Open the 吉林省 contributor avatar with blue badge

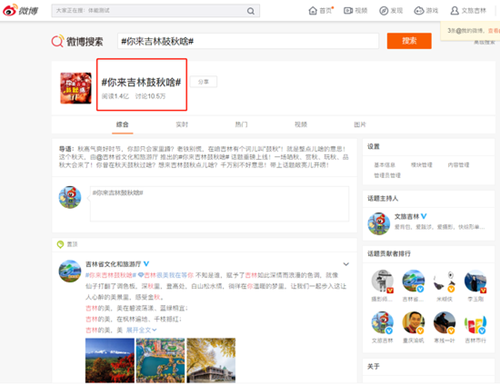[413, 281]
